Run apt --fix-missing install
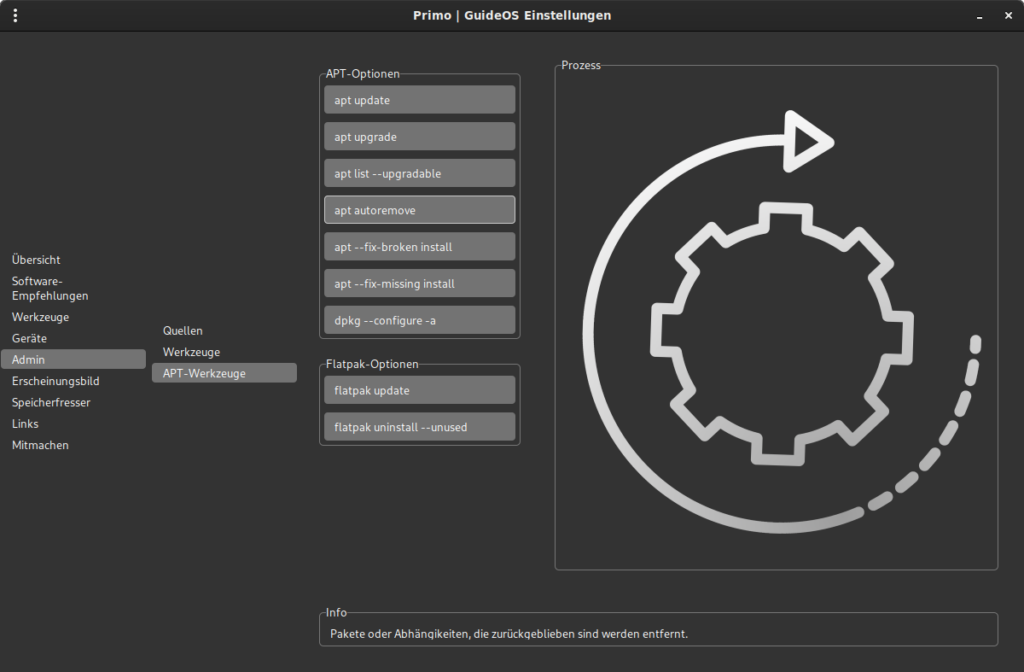The width and height of the screenshot is (1024, 672). 419,284
